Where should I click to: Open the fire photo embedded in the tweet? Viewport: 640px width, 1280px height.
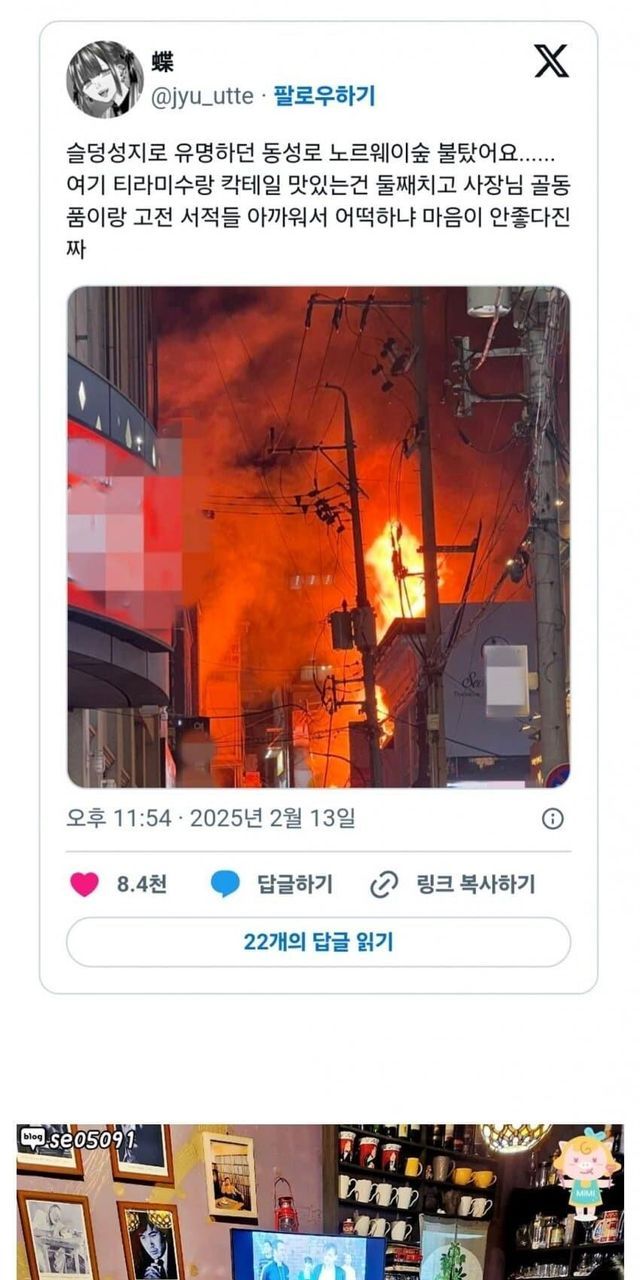318,537
